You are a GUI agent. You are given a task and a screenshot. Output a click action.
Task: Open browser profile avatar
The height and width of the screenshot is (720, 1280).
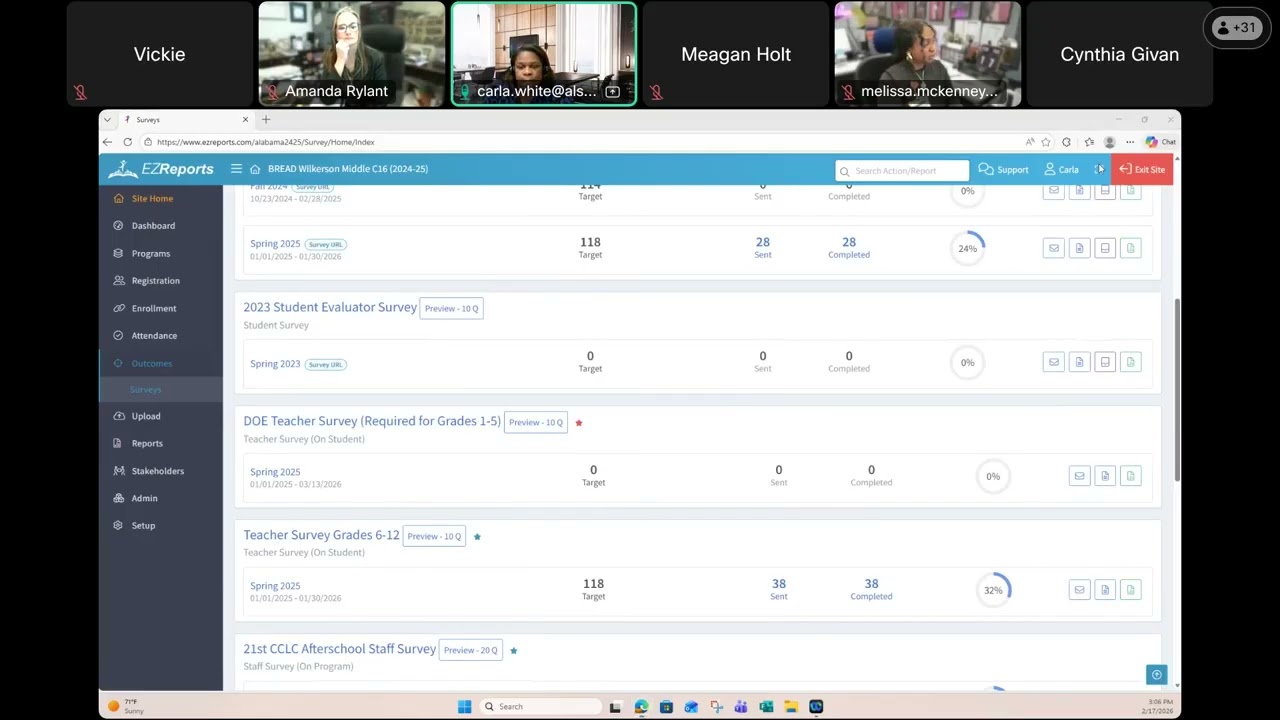(x=1109, y=142)
